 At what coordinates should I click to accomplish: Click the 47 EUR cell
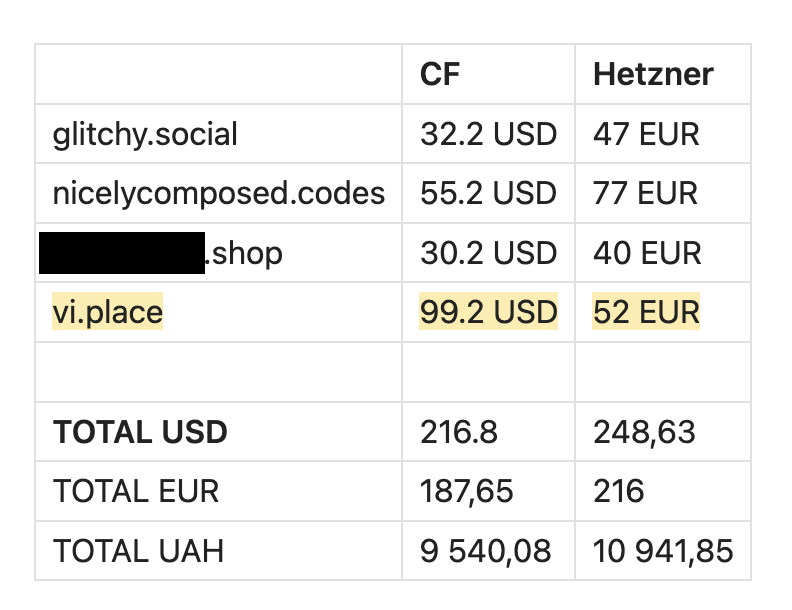coord(646,134)
